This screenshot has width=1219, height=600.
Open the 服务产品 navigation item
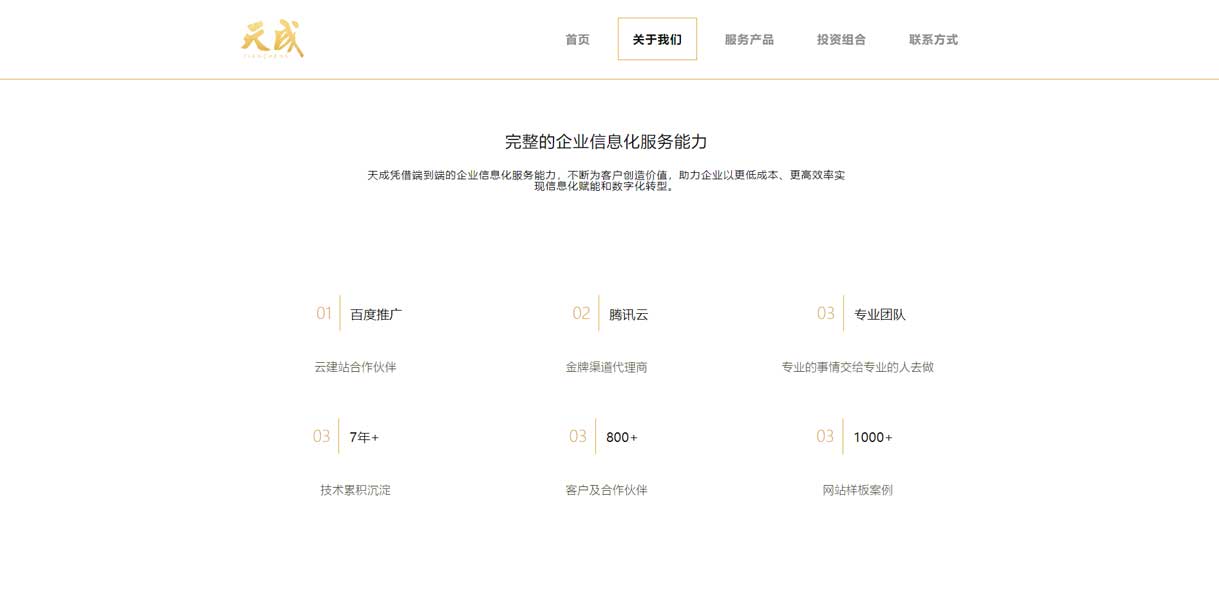[x=749, y=38]
